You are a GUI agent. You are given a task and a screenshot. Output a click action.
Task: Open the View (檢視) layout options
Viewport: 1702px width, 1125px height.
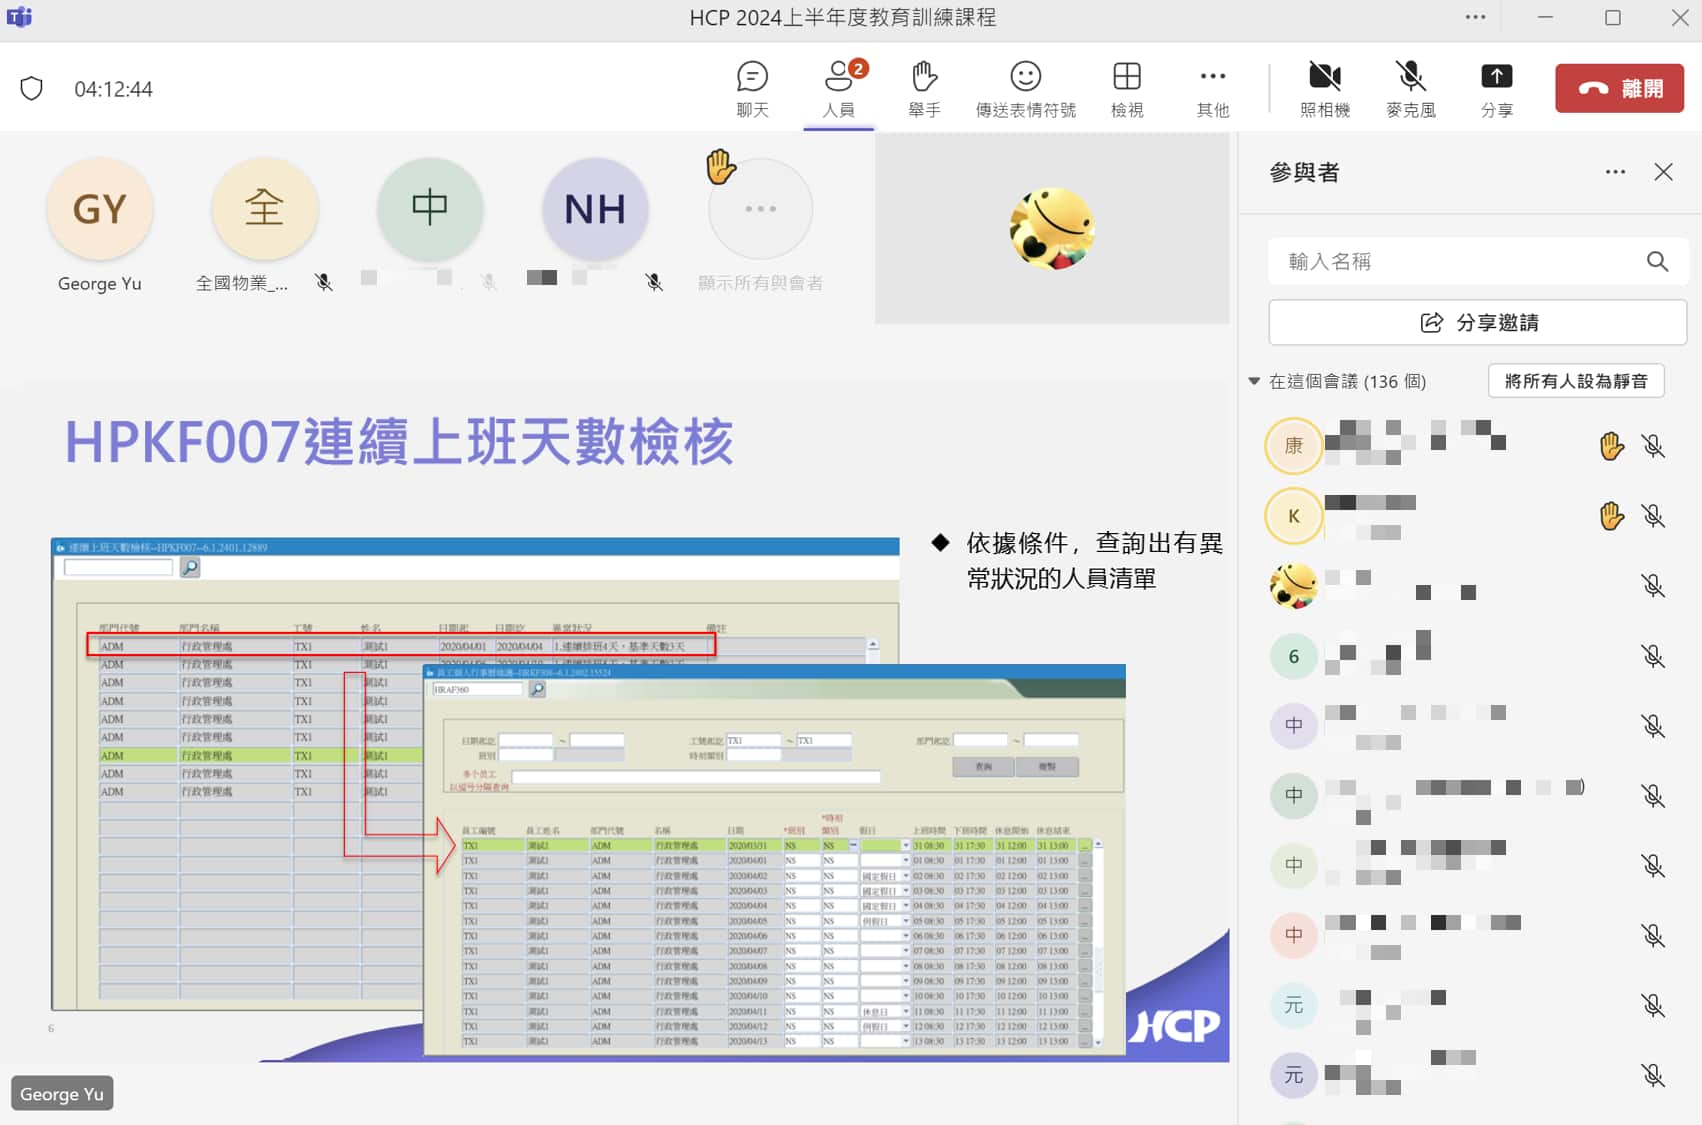point(1126,88)
